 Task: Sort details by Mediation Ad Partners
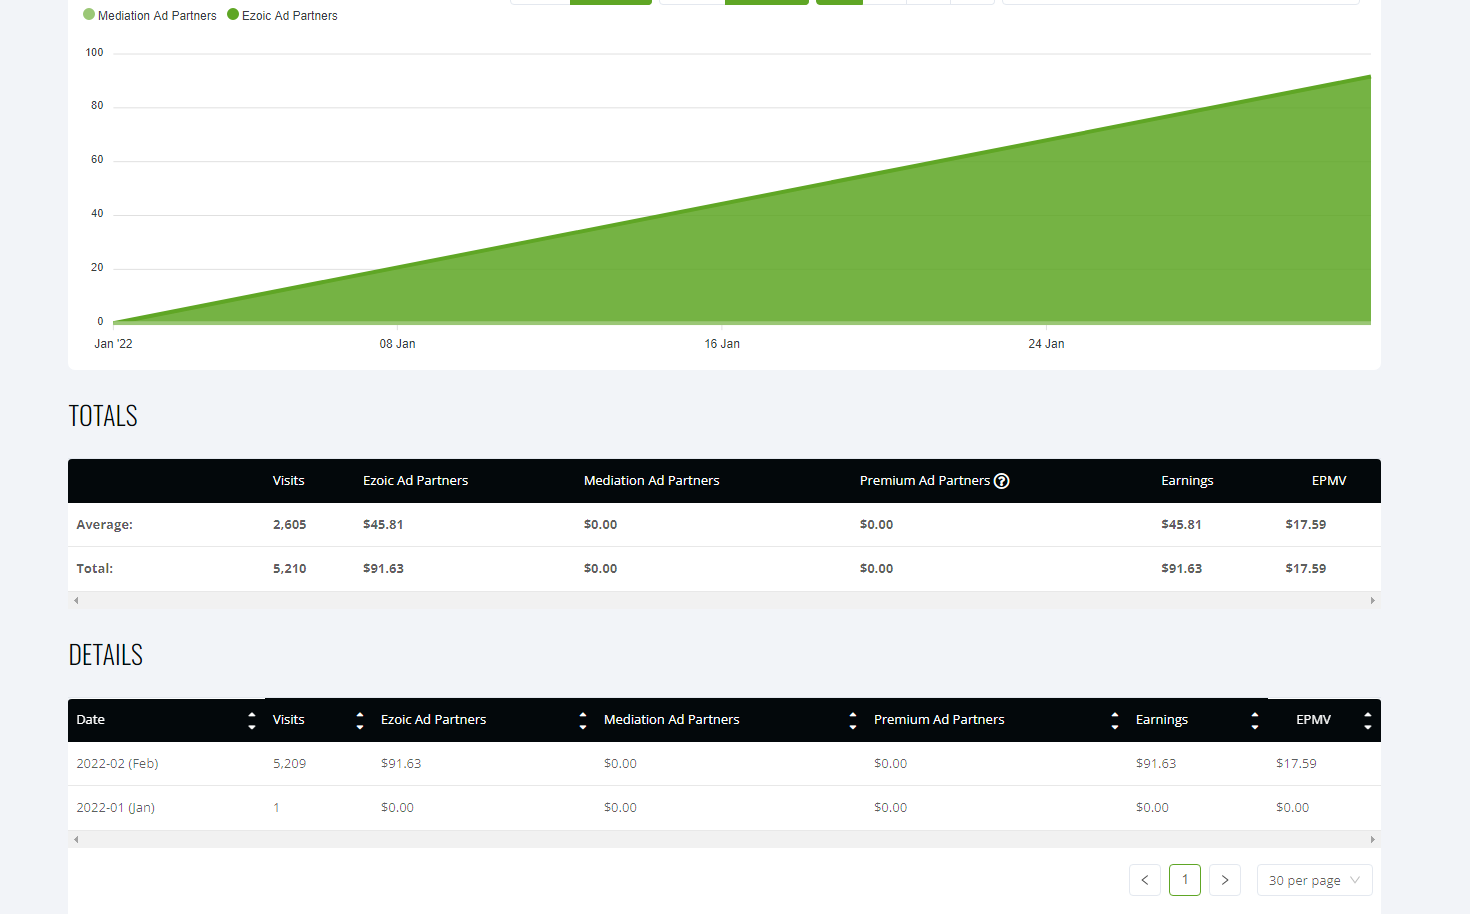tap(853, 720)
